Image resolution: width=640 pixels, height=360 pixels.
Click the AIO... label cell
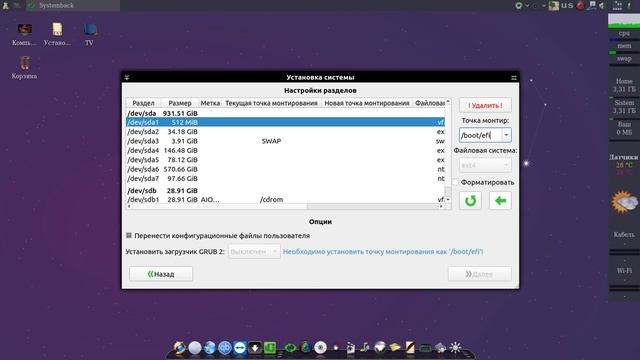210,200
